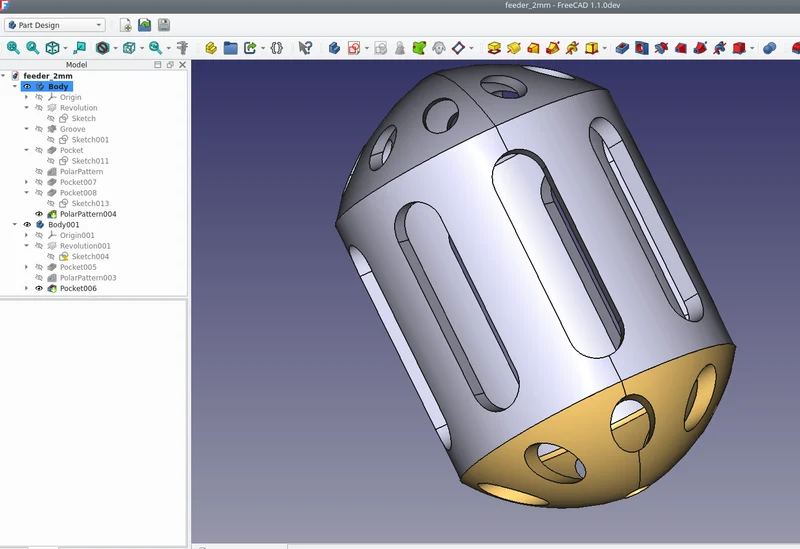Select the Additive loft tool
Viewport: 800px width, 549px height.
pos(533,48)
